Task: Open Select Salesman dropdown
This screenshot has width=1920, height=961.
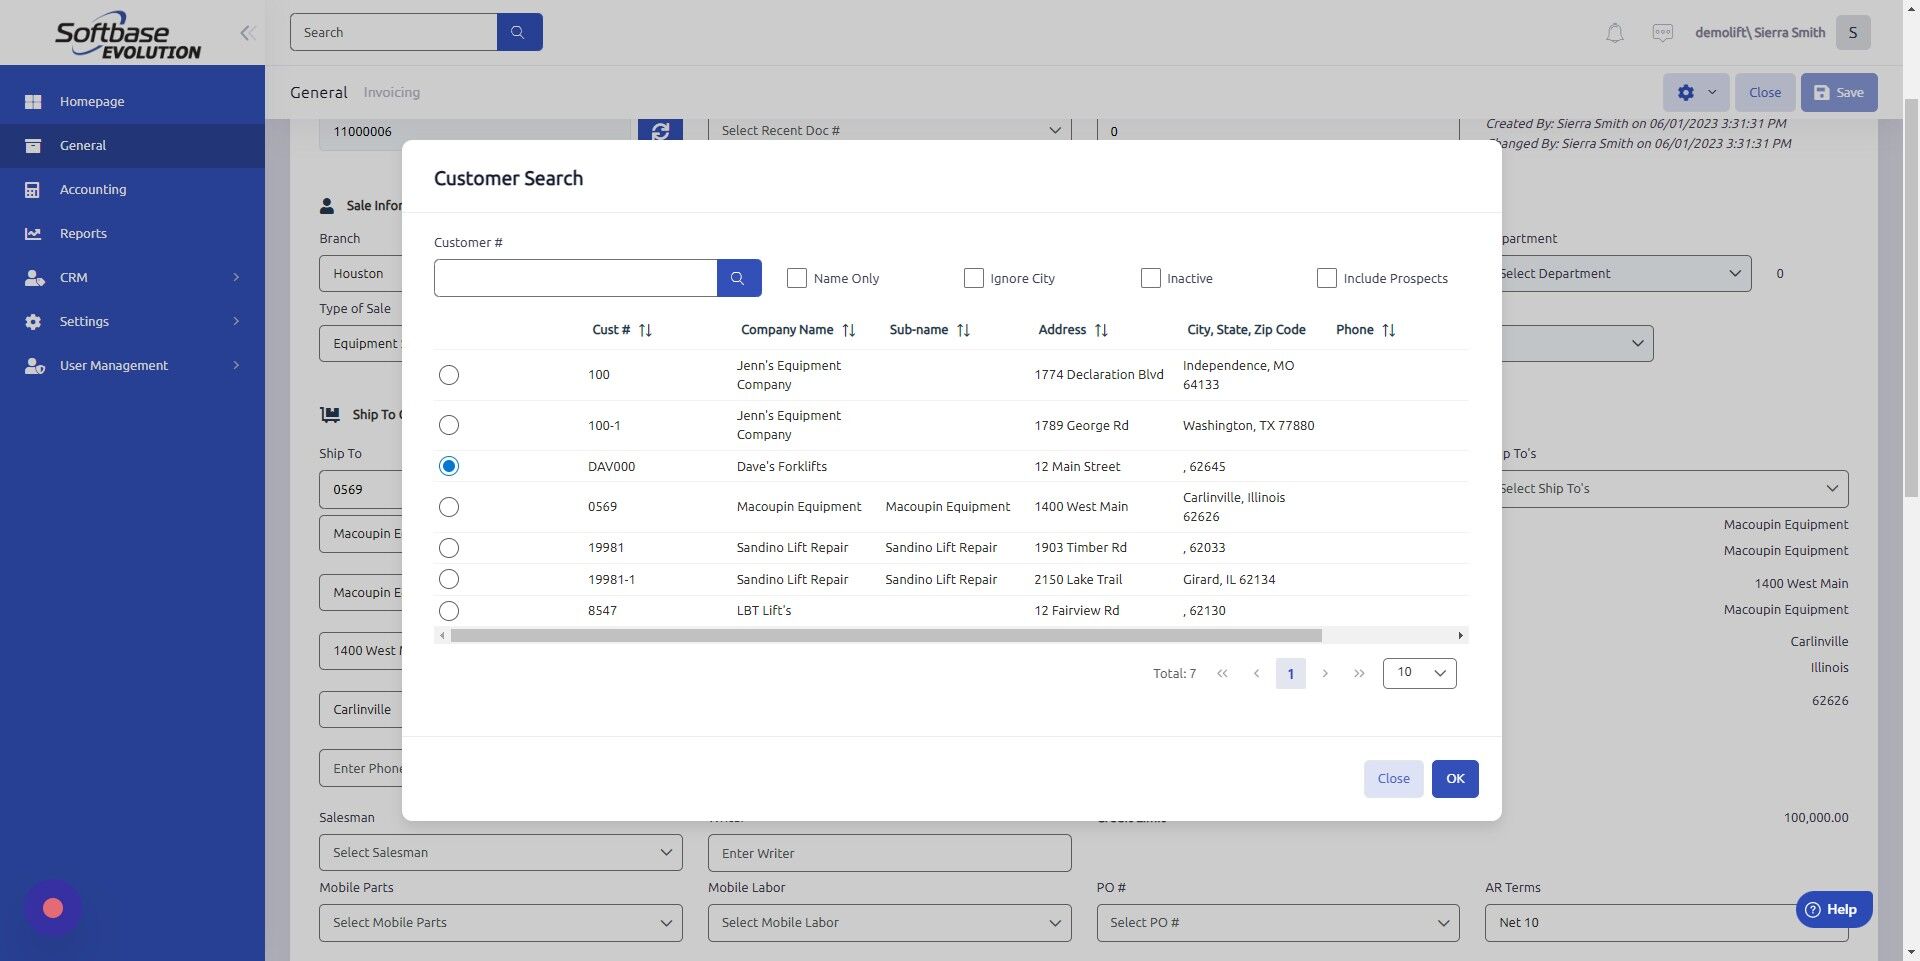Action: point(500,853)
